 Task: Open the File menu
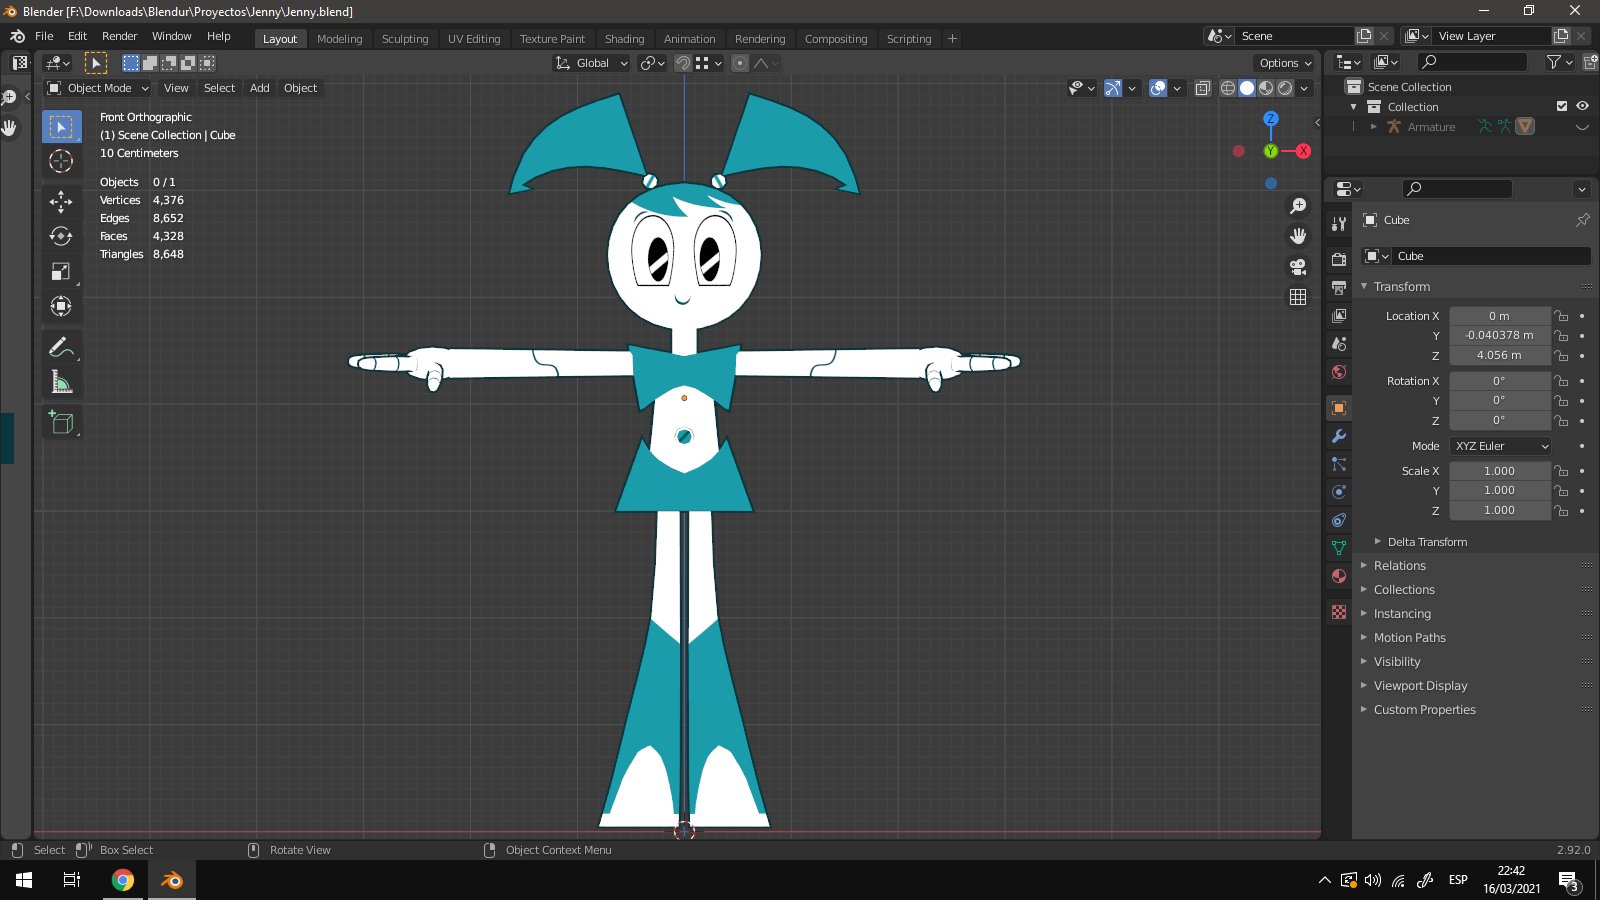tap(44, 36)
